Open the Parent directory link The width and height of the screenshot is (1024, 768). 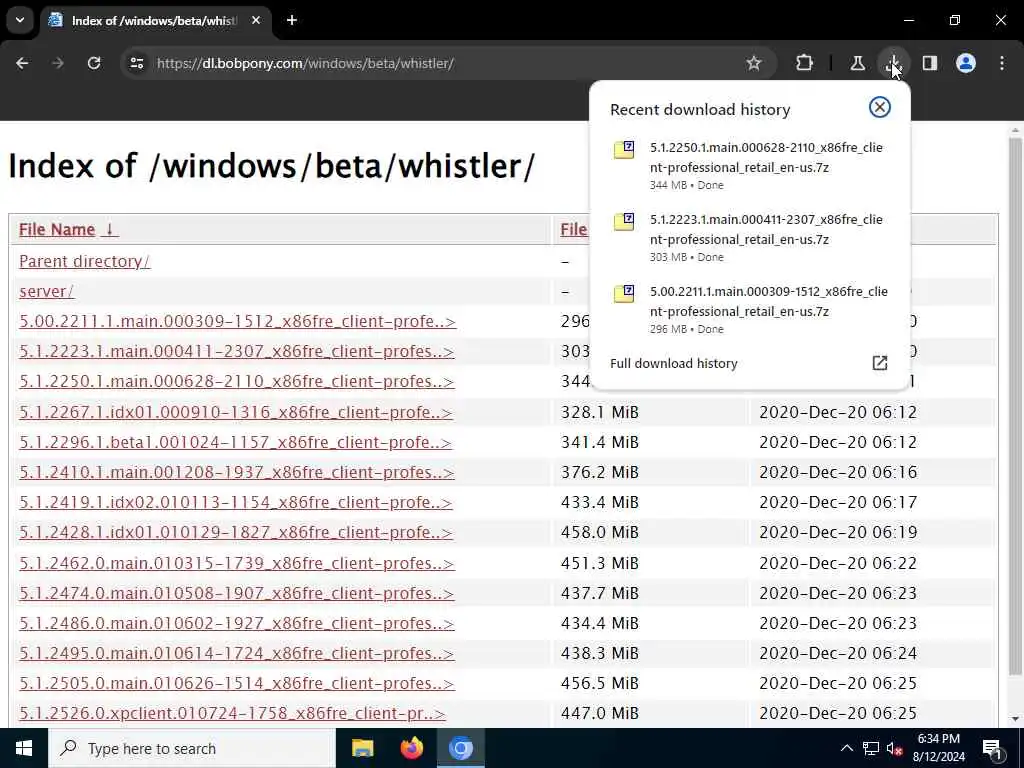click(x=84, y=261)
